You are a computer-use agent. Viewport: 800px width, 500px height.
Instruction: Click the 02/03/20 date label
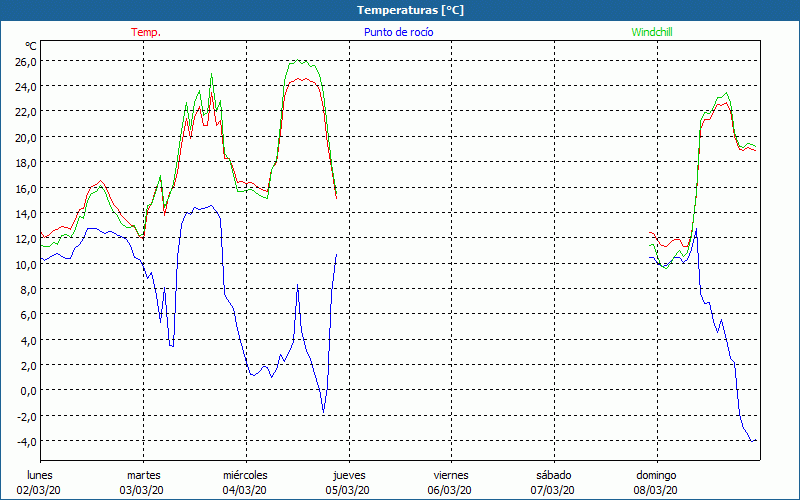click(39, 490)
